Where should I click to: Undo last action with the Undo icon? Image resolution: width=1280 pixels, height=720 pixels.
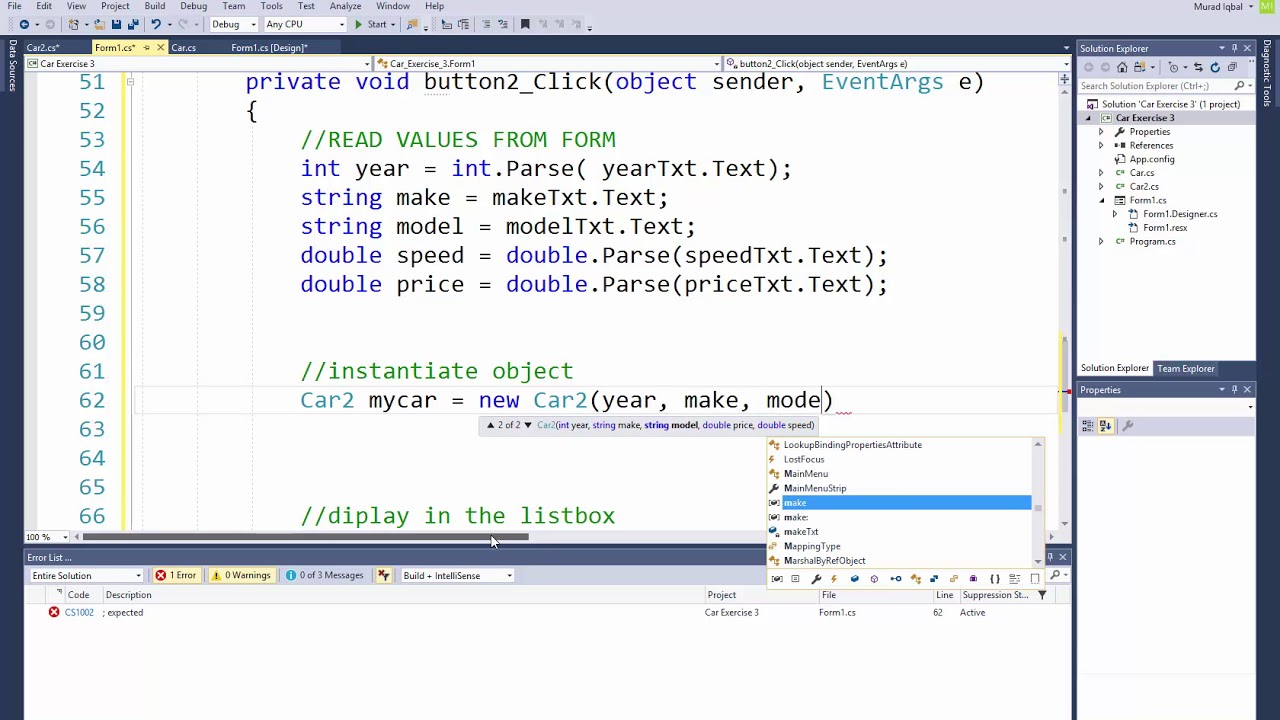tap(156, 24)
